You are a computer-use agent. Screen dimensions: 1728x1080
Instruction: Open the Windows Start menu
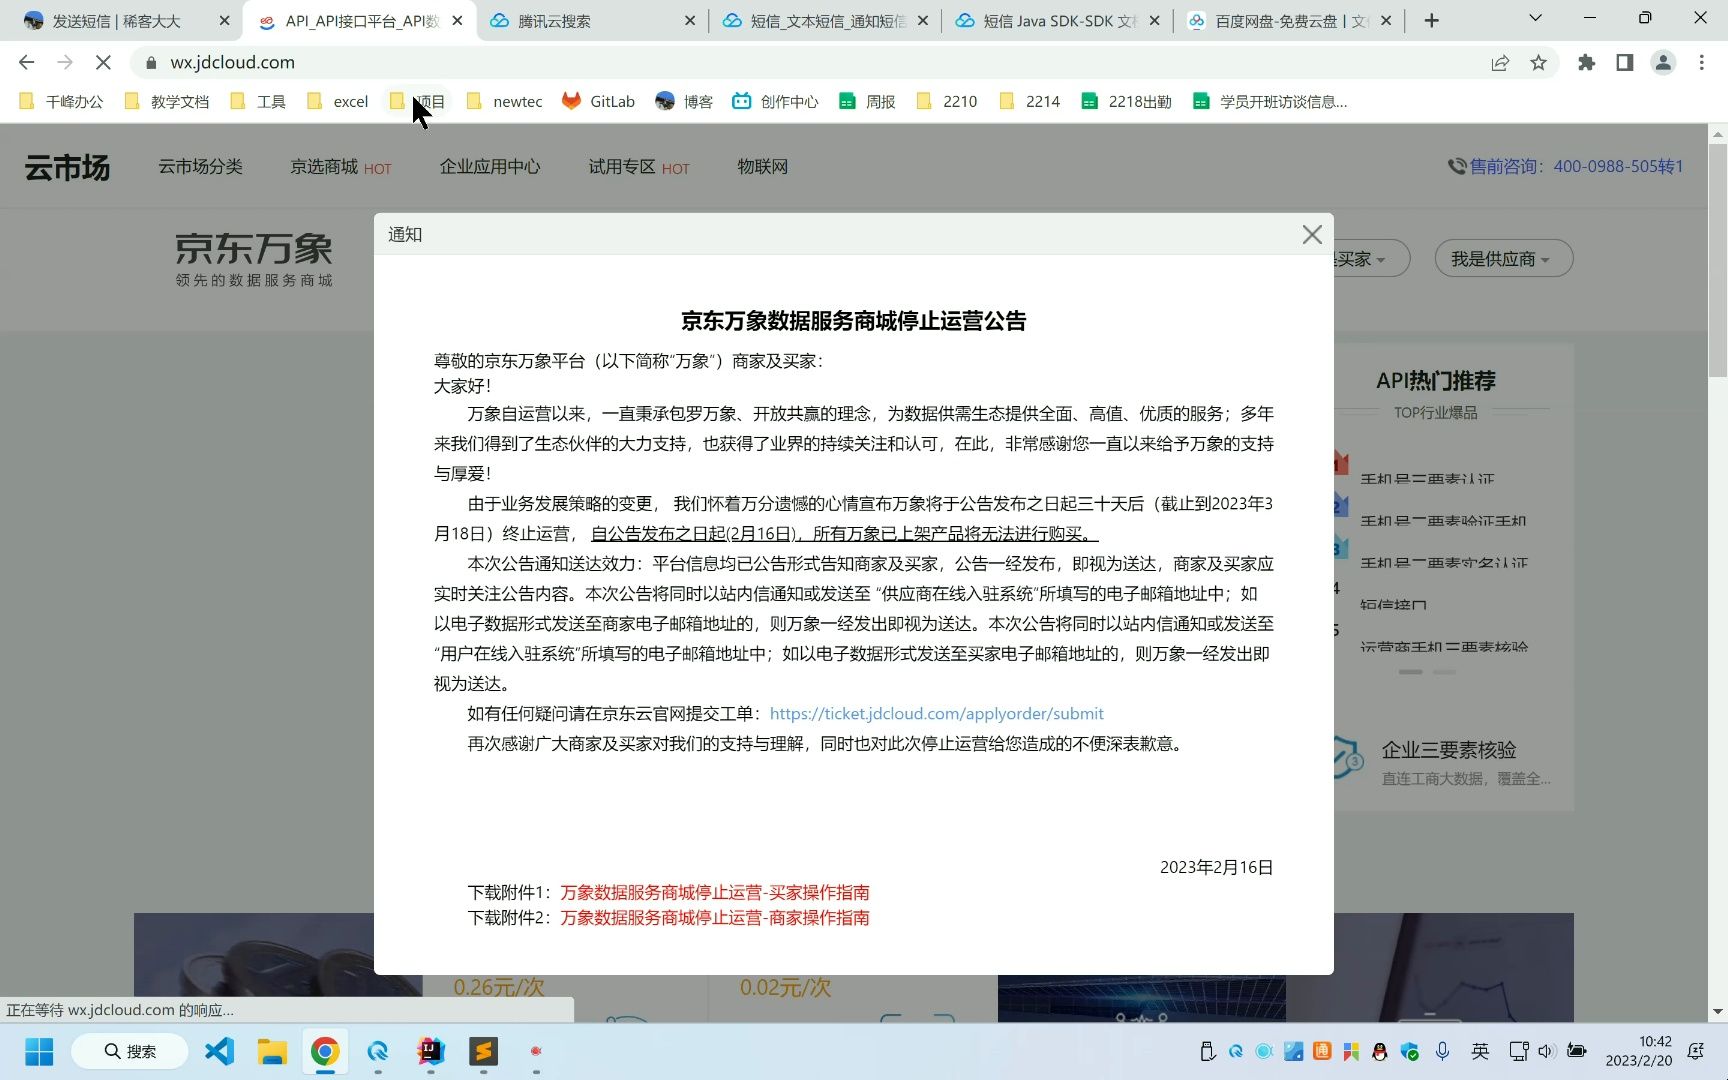39,1051
